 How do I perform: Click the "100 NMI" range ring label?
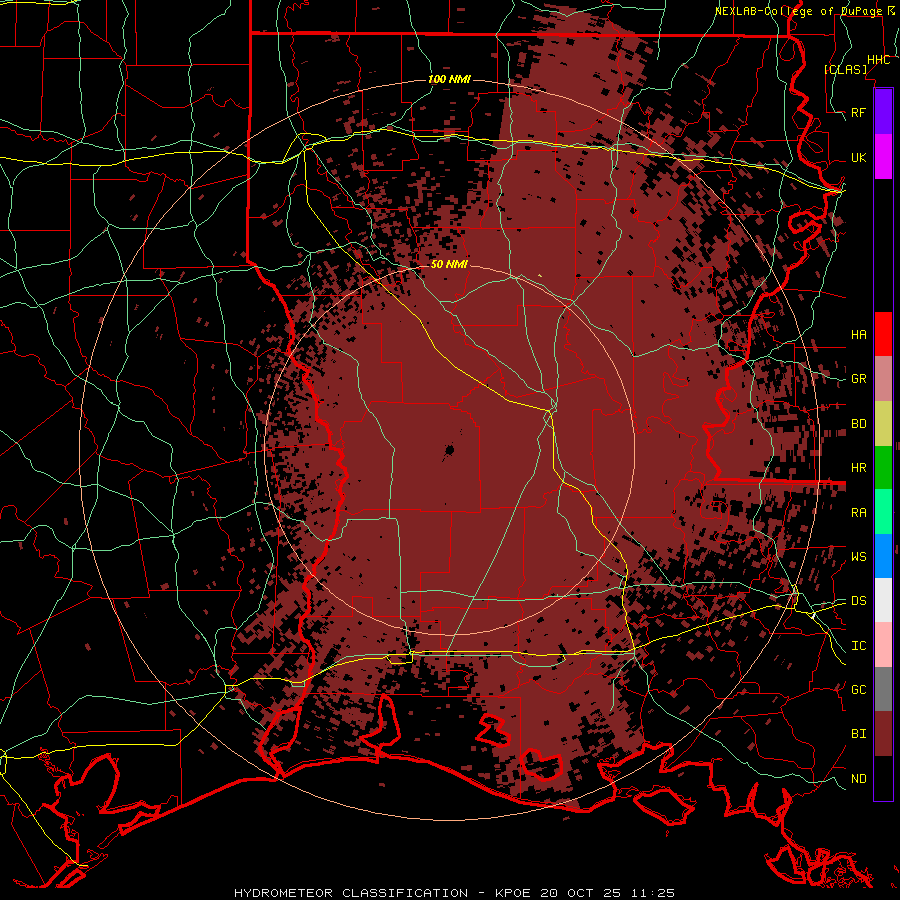click(x=449, y=79)
